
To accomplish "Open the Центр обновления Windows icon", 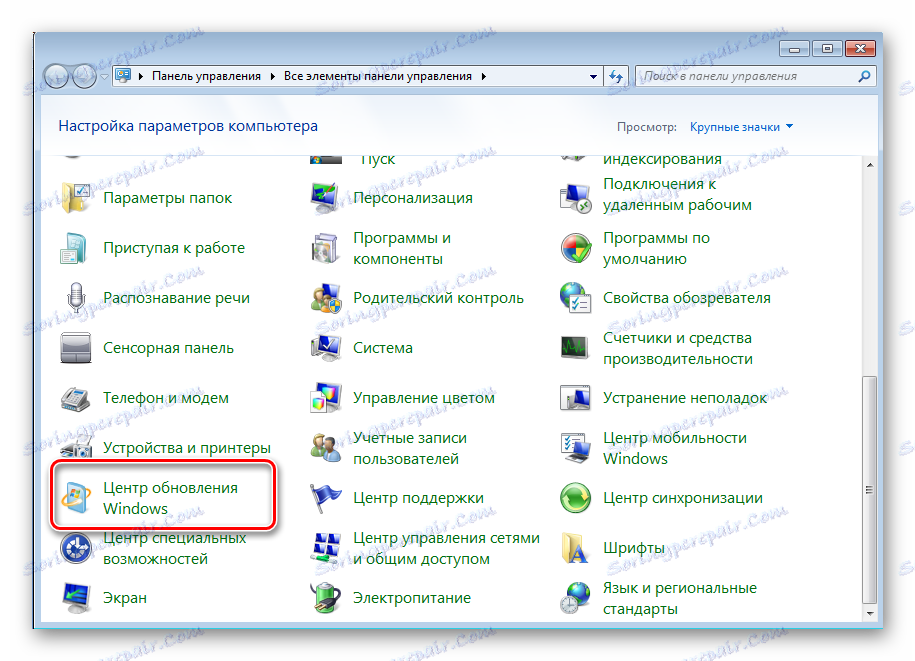I will [76, 498].
